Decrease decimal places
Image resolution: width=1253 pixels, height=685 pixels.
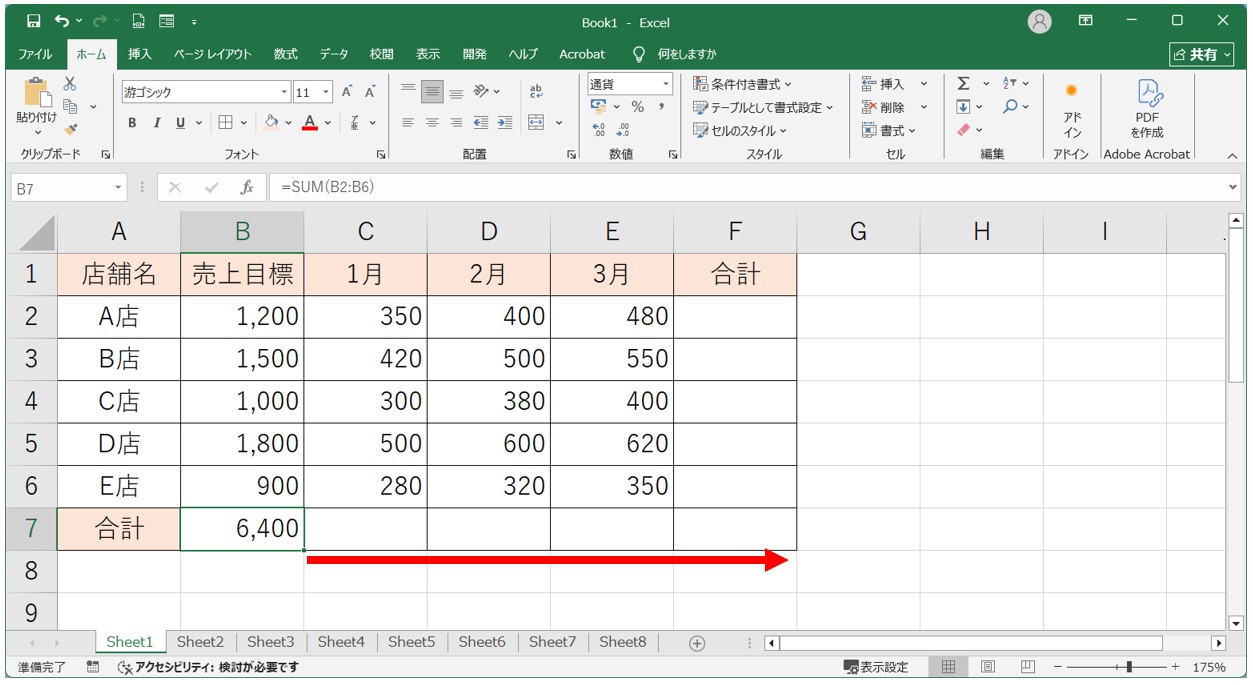pos(622,129)
